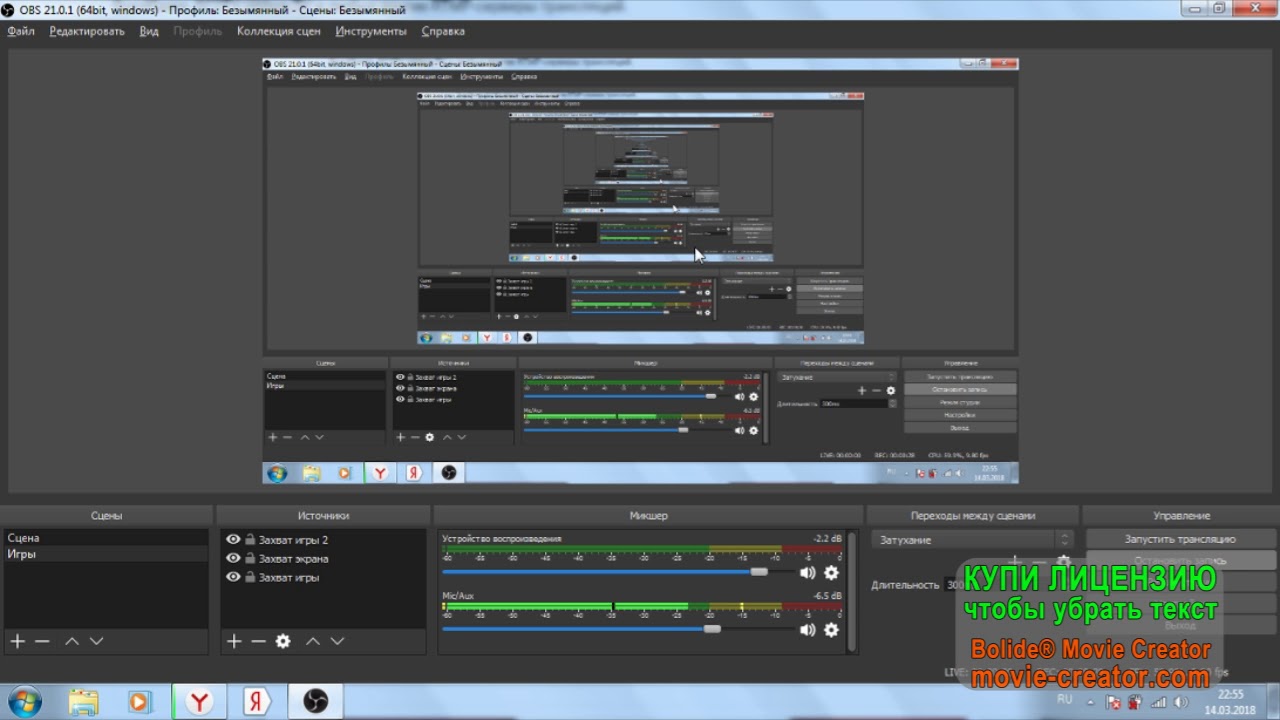The width and height of the screenshot is (1280, 720).
Task: Click the -2.2 dB level readout
Action: (x=827, y=539)
